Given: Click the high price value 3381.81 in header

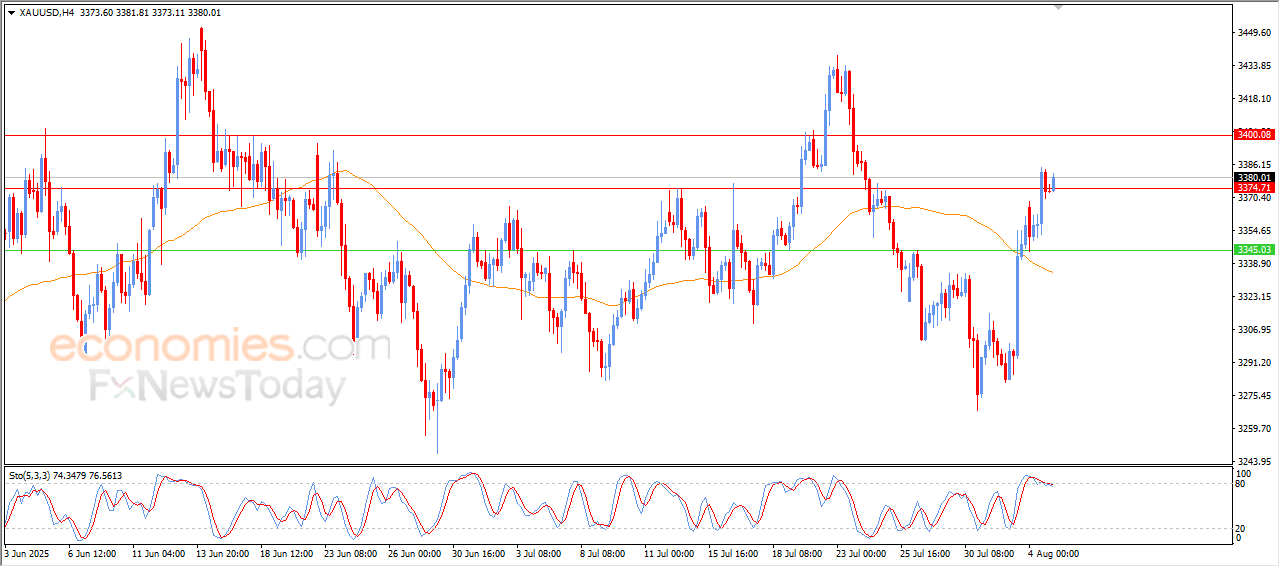Looking at the screenshot, I should (x=131, y=13).
